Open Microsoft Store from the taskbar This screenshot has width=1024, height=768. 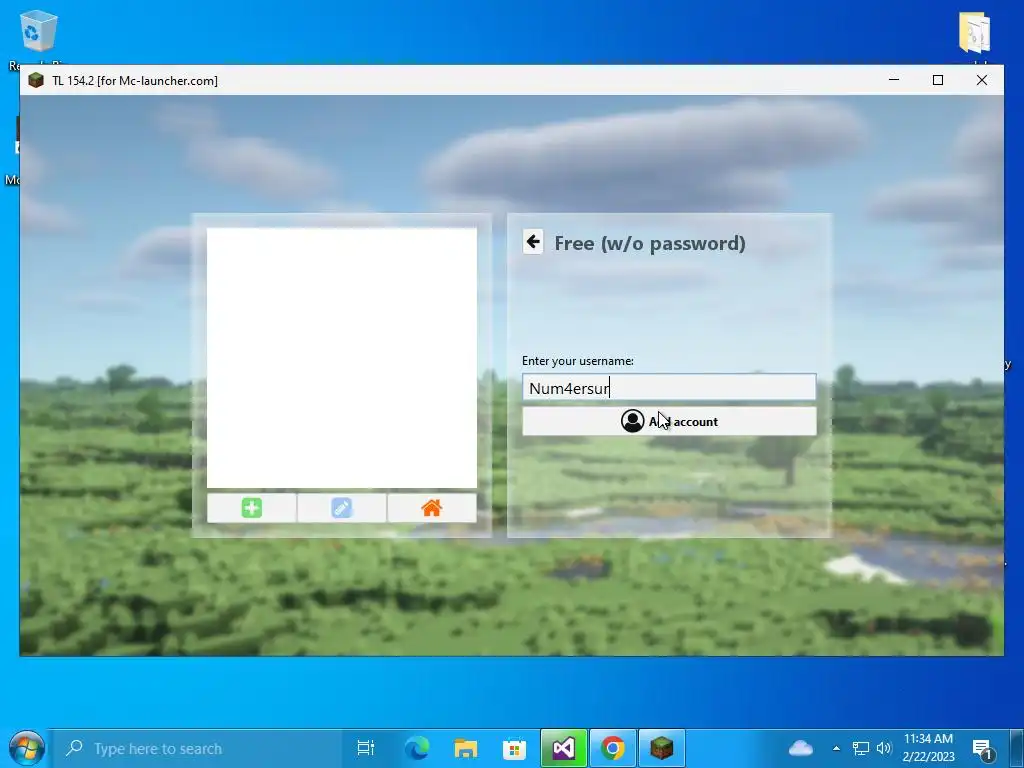tap(514, 748)
